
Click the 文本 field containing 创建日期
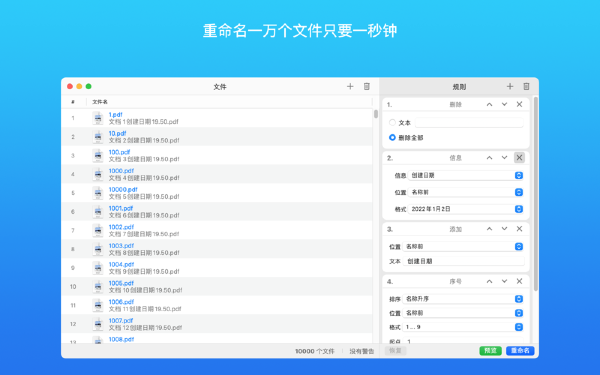[x=463, y=261]
